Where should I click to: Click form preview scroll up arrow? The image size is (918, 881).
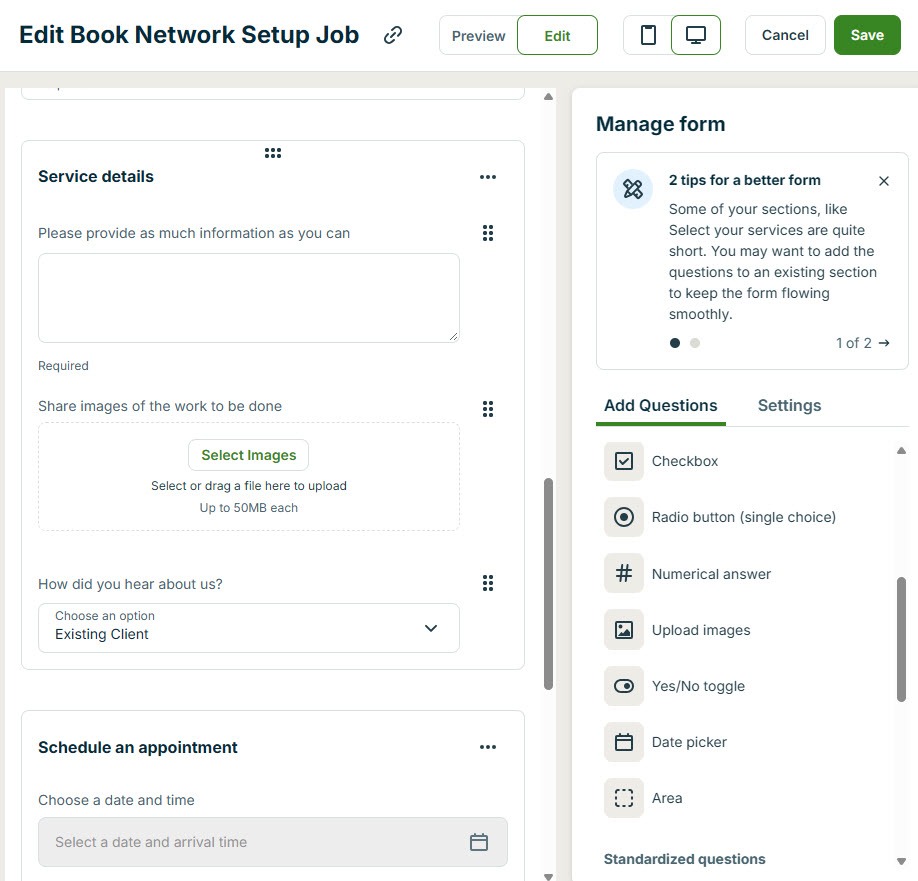[x=549, y=97]
